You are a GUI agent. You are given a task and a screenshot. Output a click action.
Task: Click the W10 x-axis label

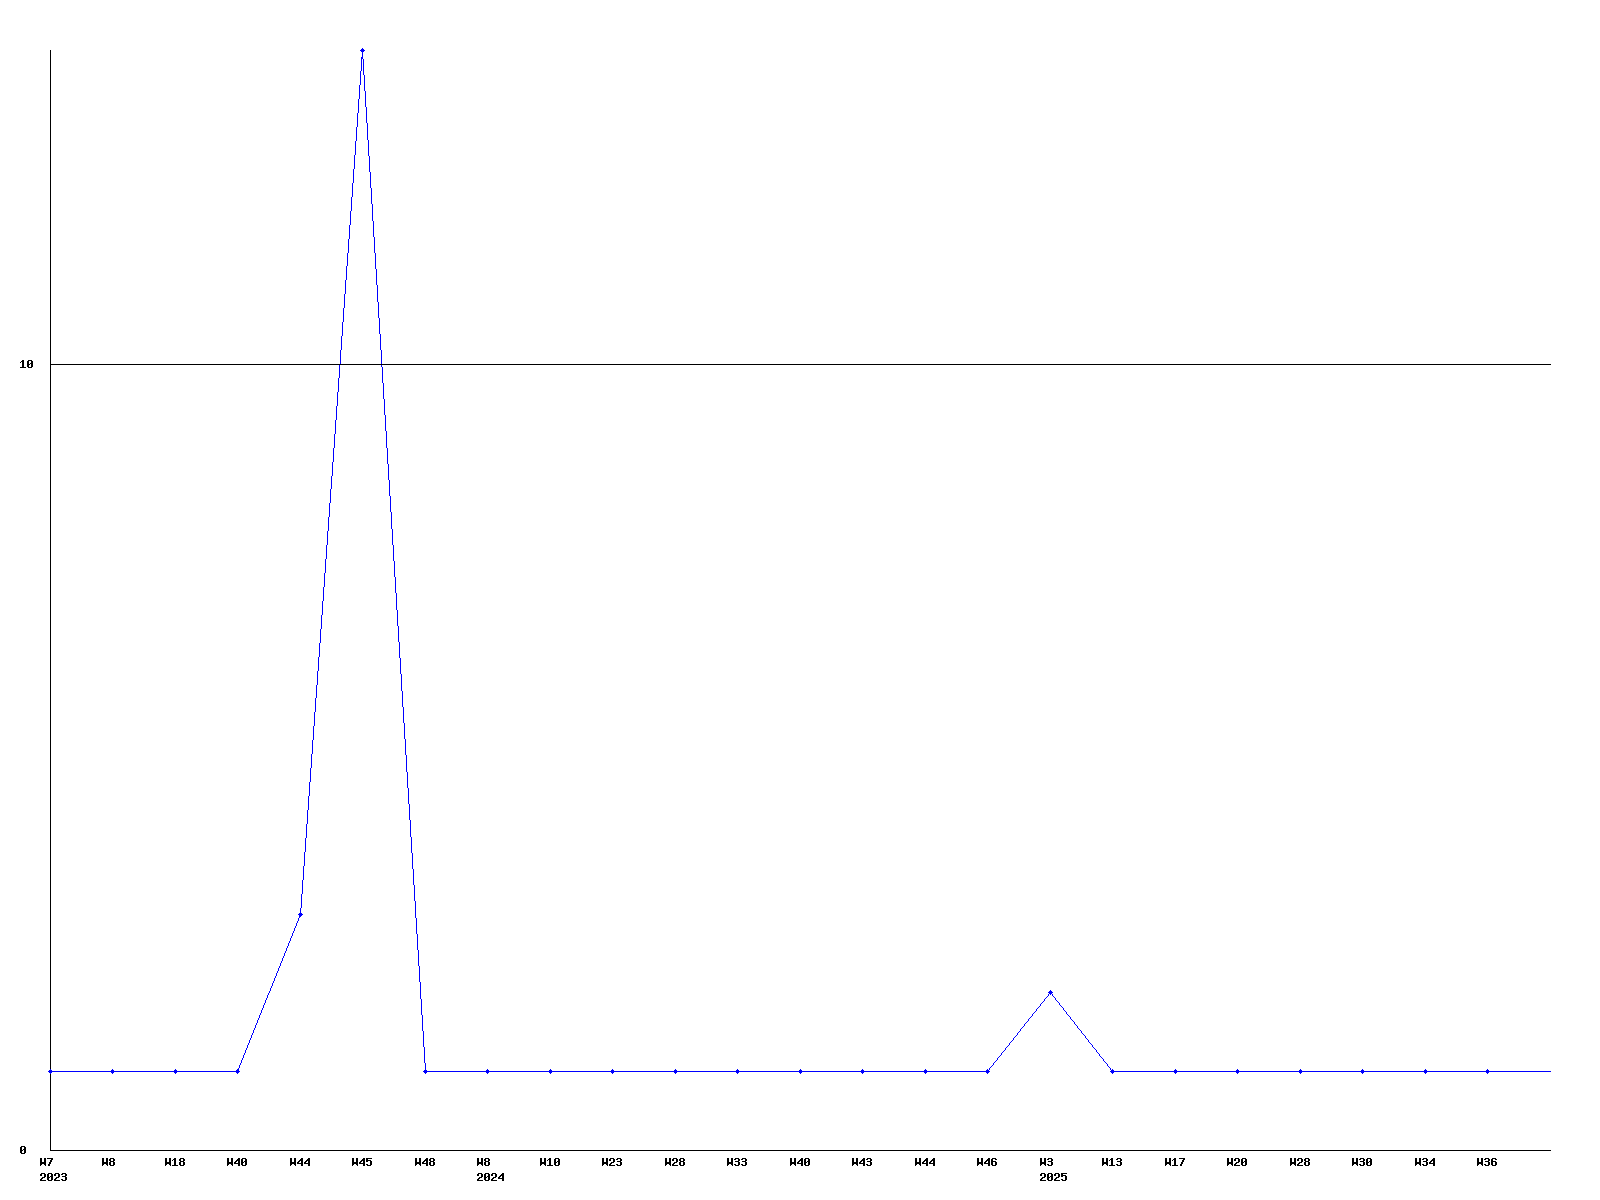pyautogui.click(x=550, y=1162)
